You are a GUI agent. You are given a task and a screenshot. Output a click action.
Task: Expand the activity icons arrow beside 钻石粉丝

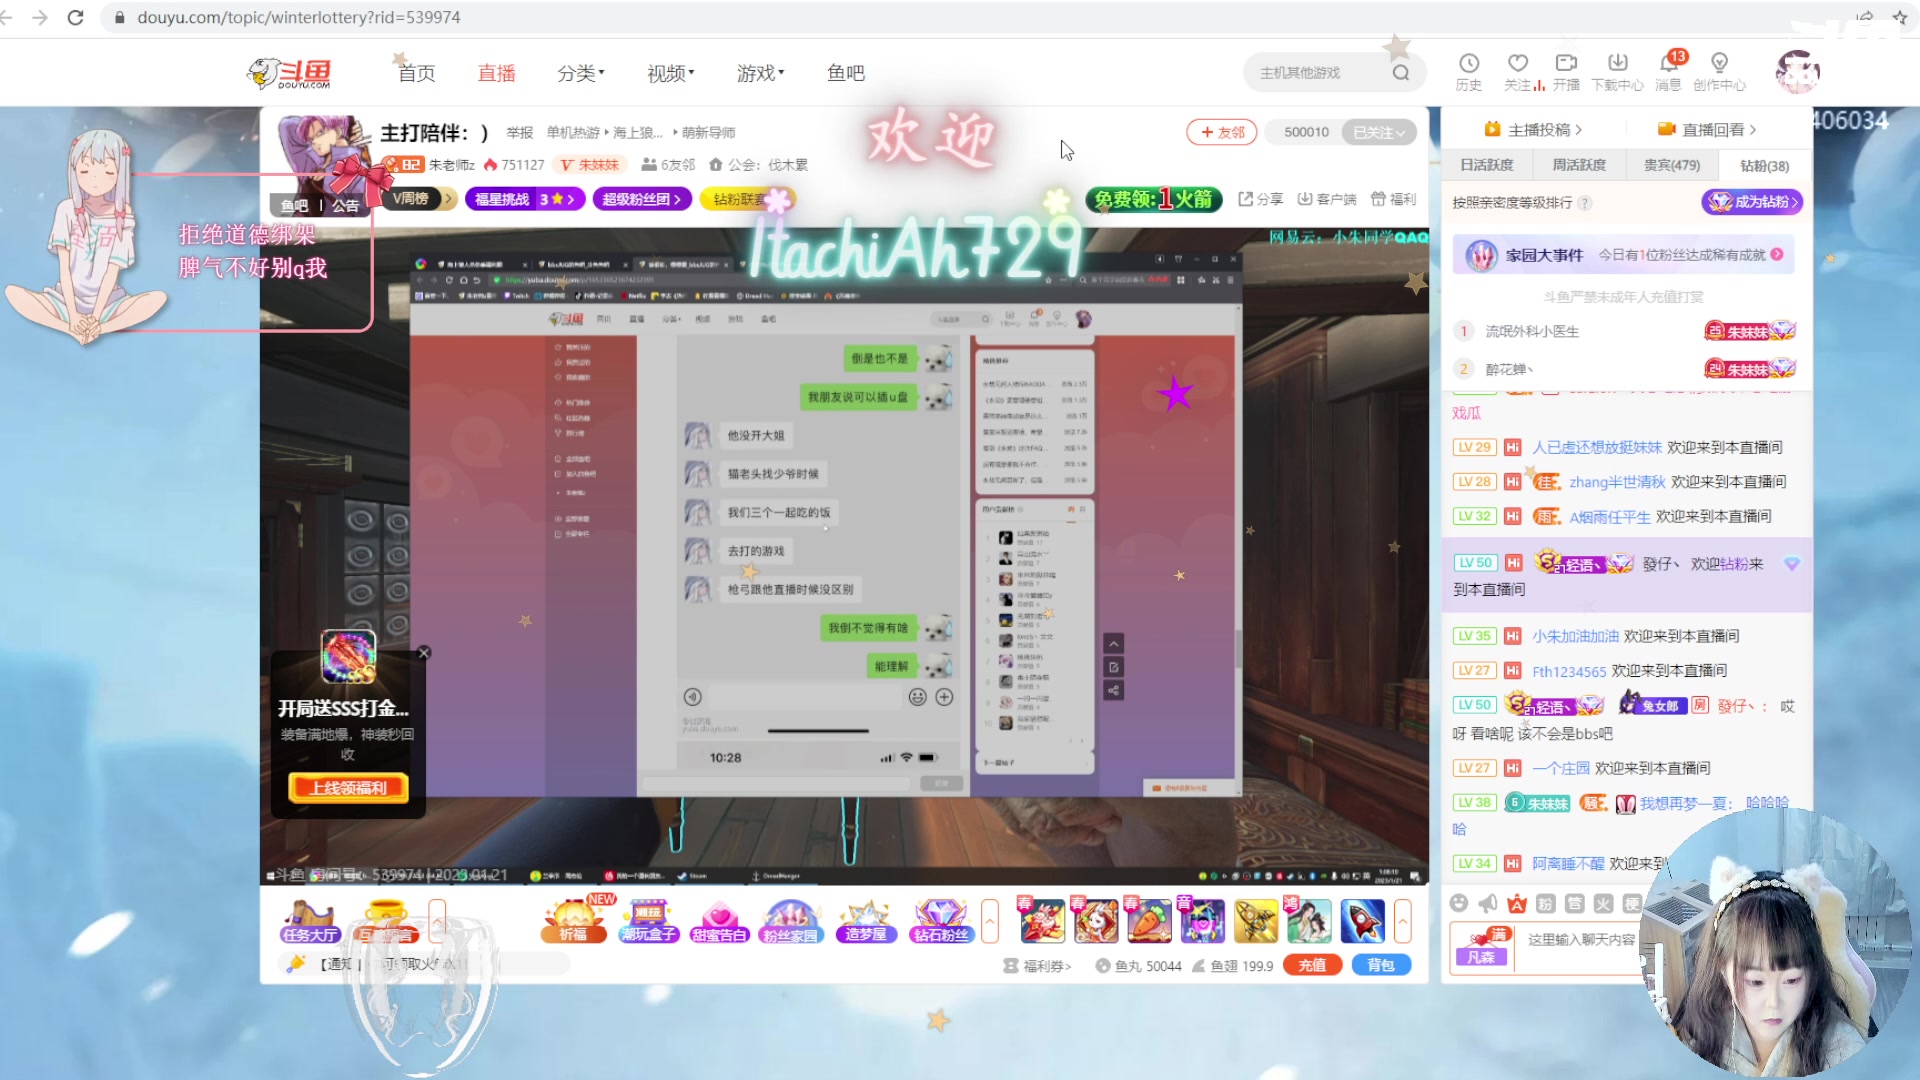click(990, 921)
